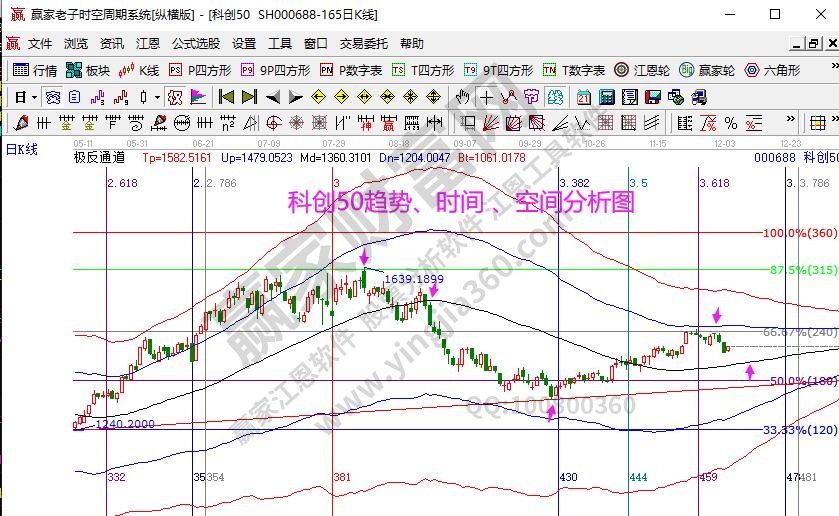Open the 江恩轮 Gann wheel tool
Screen dimensions: 839x516
point(642,70)
